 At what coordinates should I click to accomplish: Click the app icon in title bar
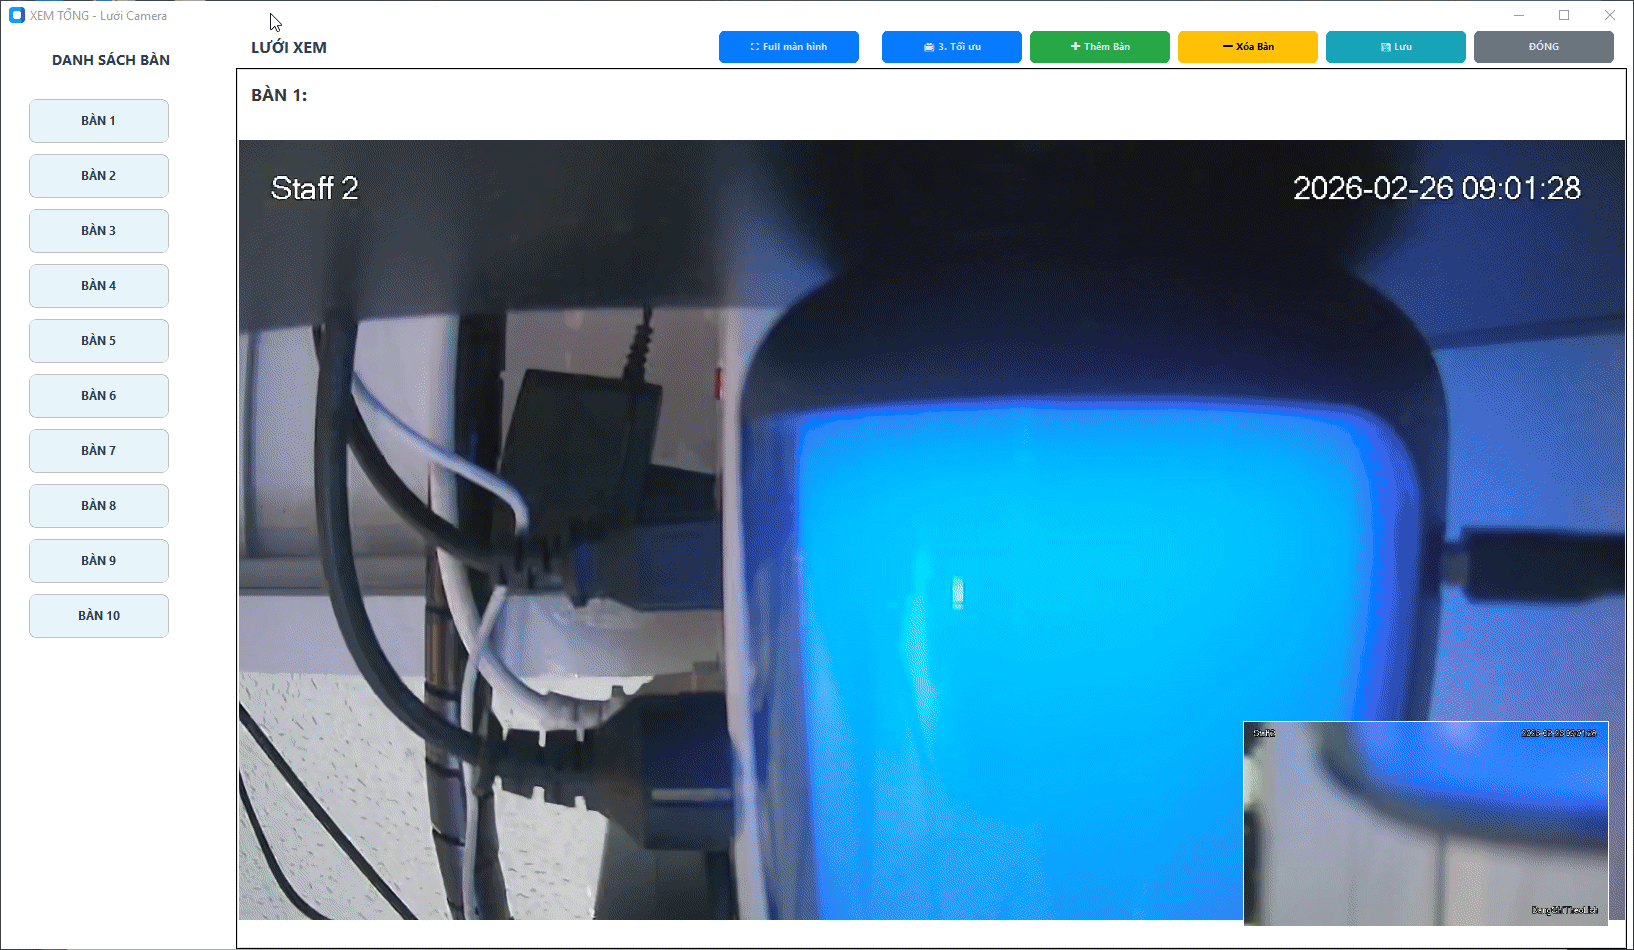[x=16, y=15]
